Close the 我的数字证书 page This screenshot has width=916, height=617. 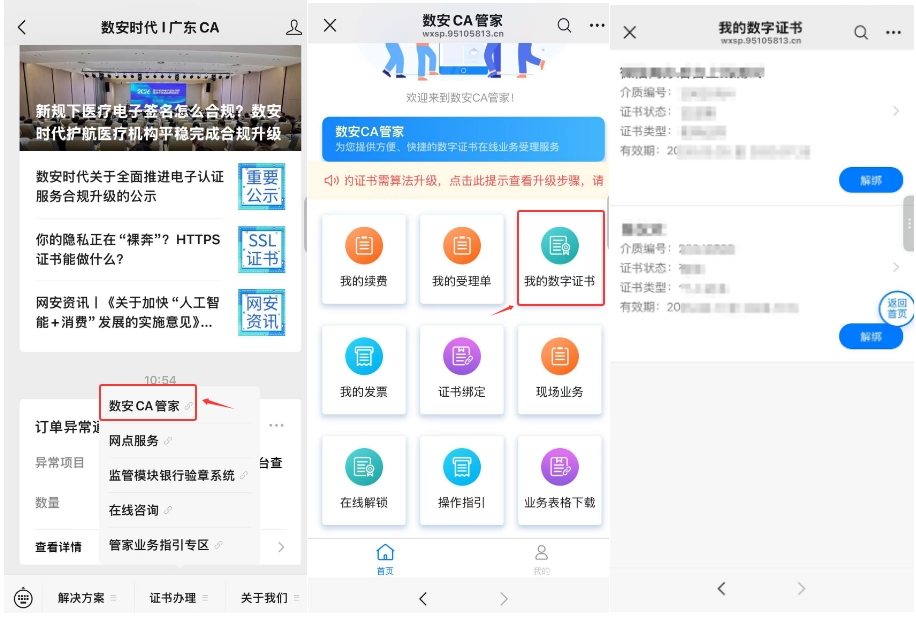[630, 32]
